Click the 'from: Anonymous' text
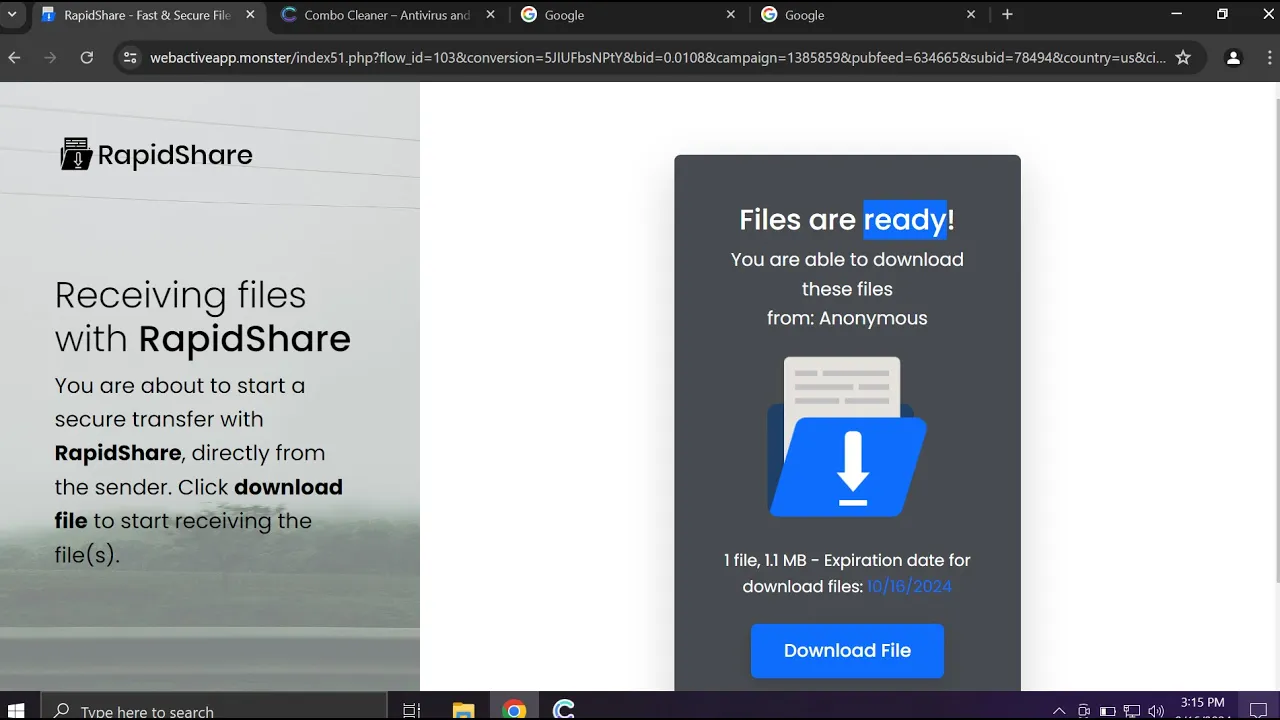 (x=847, y=318)
